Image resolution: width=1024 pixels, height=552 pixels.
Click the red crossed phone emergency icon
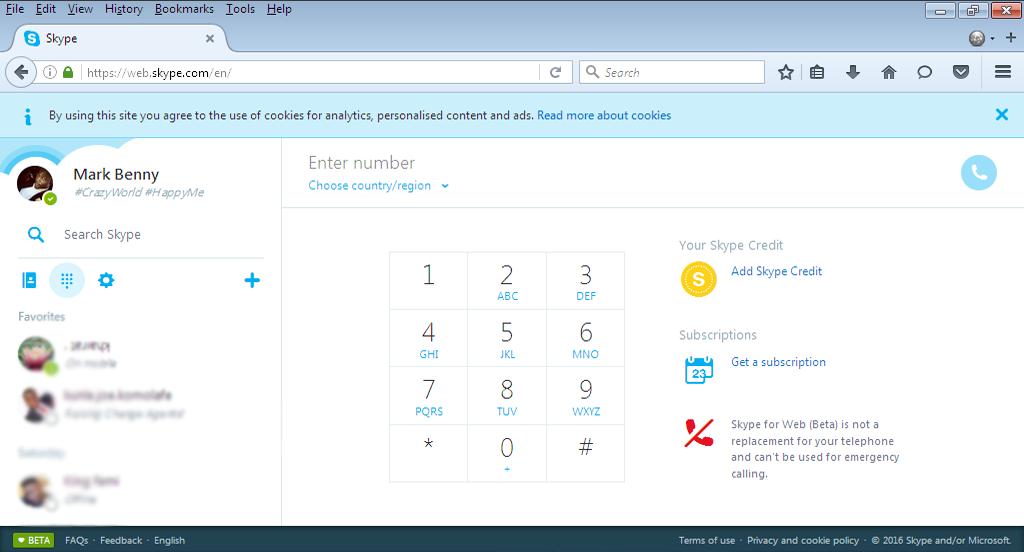pyautogui.click(x=698, y=432)
